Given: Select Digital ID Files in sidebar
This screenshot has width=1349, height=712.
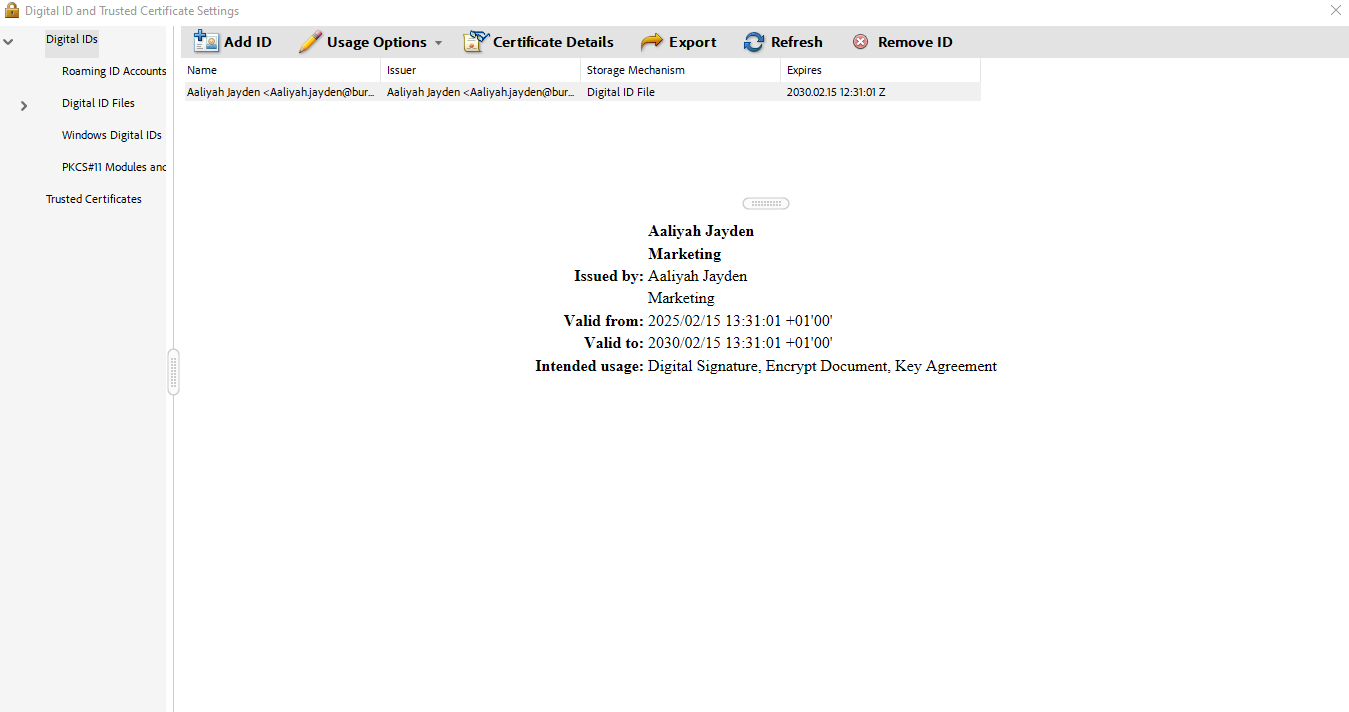Looking at the screenshot, I should pos(98,103).
